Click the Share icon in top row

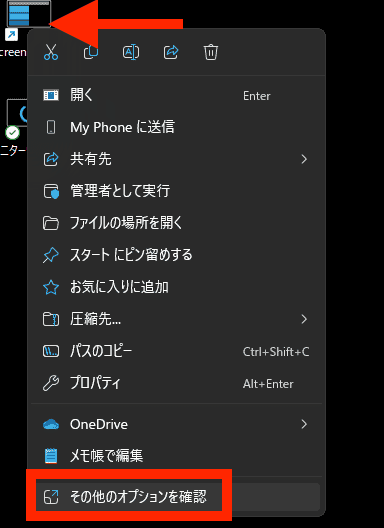tap(171, 52)
